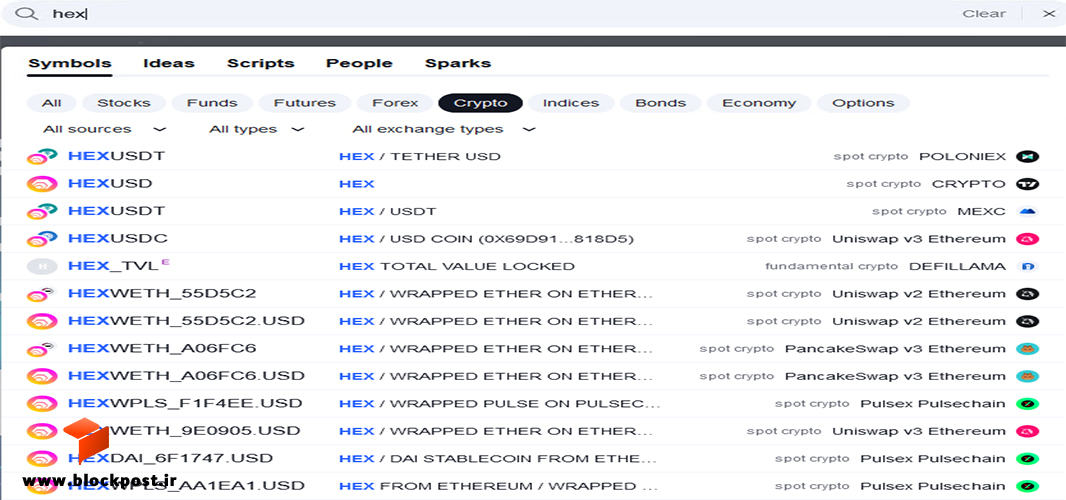Select the HEXWETH_A06FC6 symbol

coord(162,348)
